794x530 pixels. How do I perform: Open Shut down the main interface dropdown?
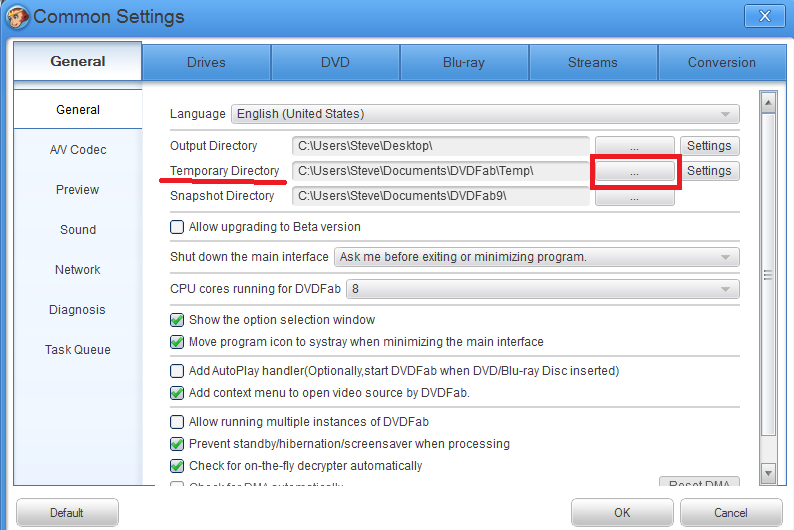click(537, 257)
